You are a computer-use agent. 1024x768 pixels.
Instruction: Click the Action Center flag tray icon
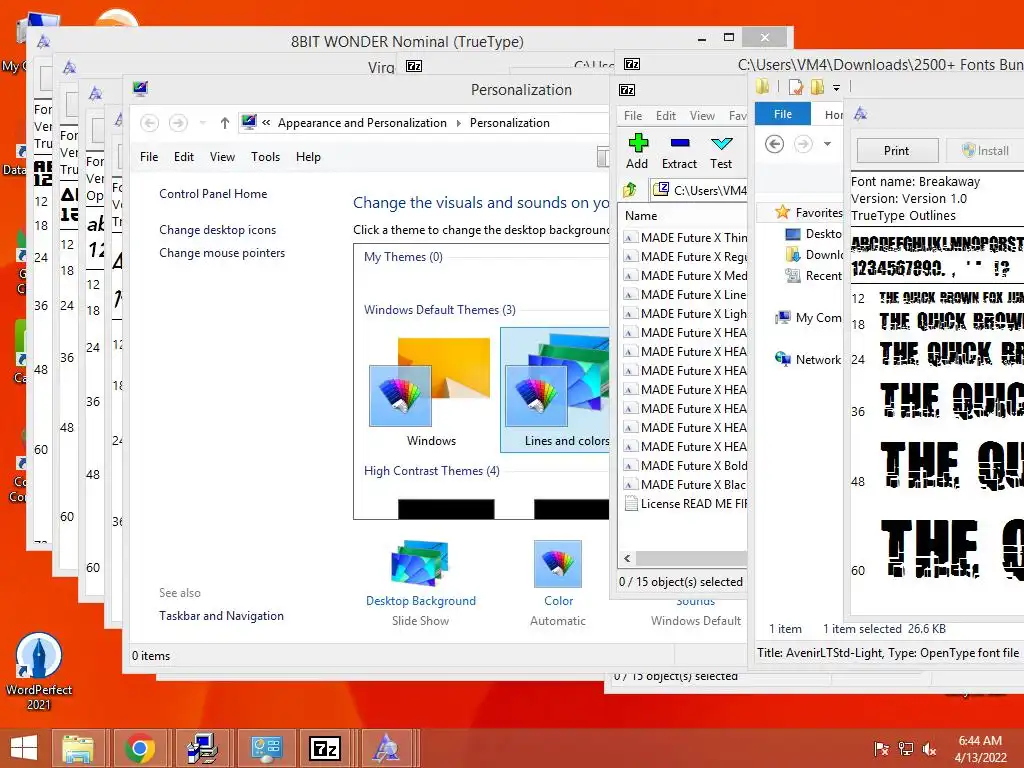882,749
